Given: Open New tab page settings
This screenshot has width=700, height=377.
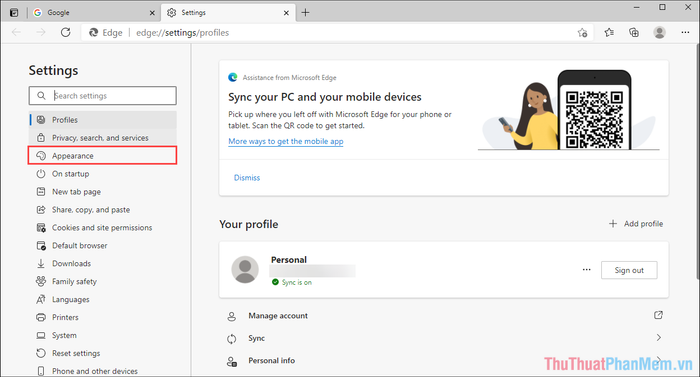Looking at the screenshot, I should pos(103,192).
